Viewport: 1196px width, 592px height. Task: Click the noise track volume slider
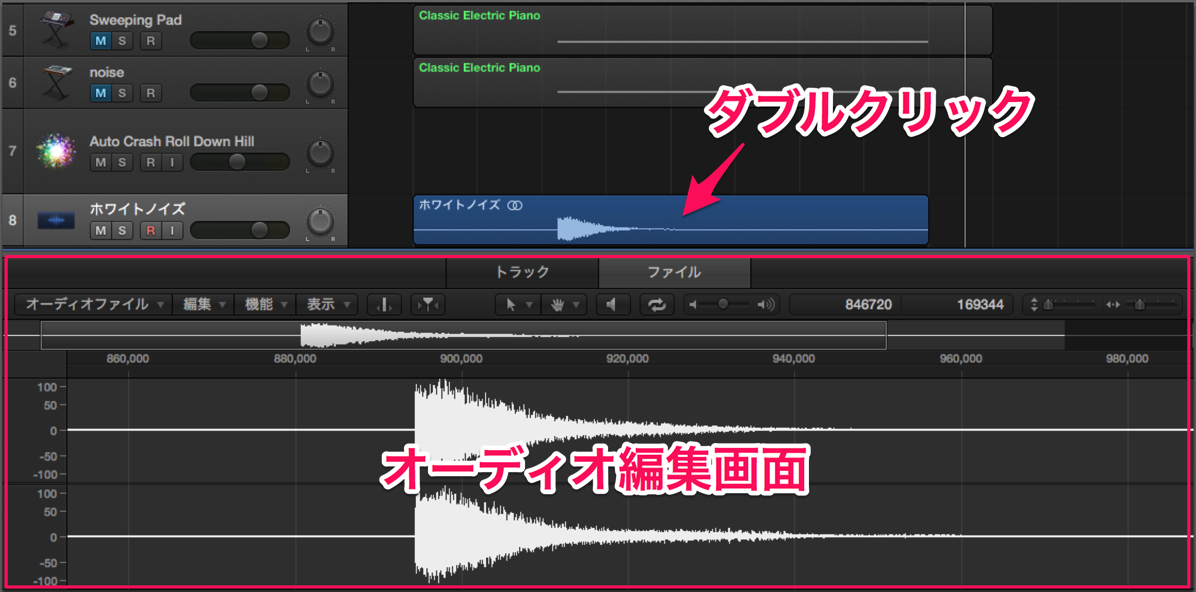[x=240, y=93]
